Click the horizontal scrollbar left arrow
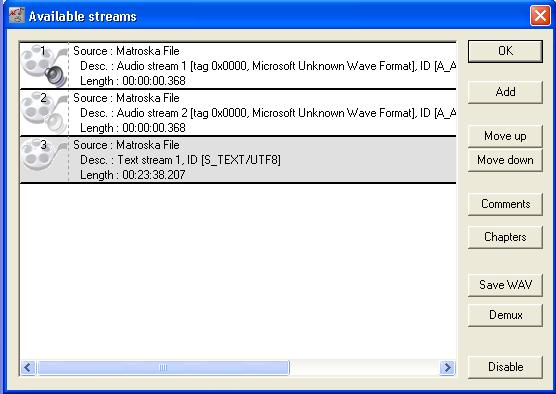The image size is (556, 394). coord(28,367)
